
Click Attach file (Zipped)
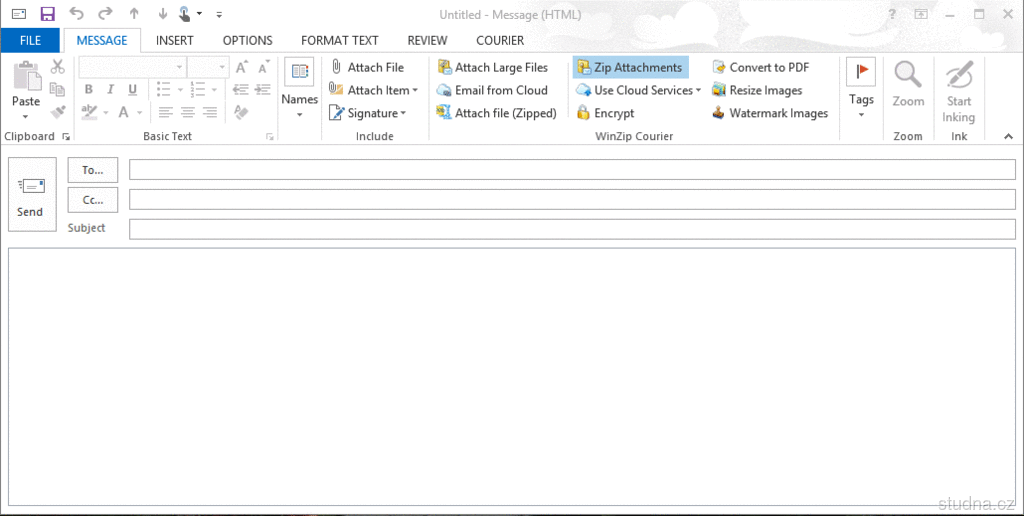[497, 113]
